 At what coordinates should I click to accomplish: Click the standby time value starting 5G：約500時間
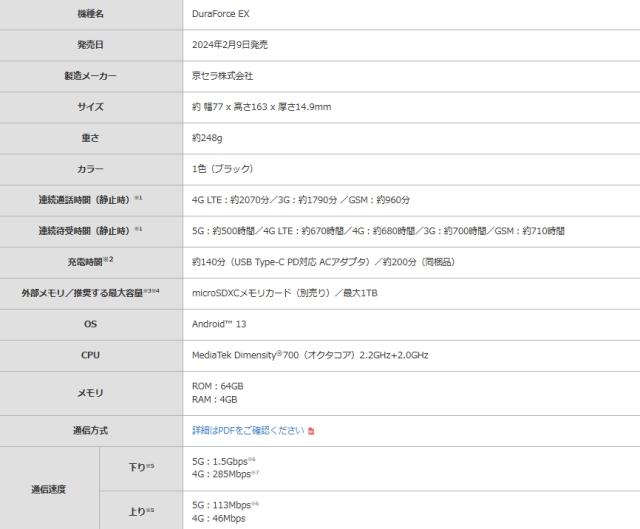378,231
